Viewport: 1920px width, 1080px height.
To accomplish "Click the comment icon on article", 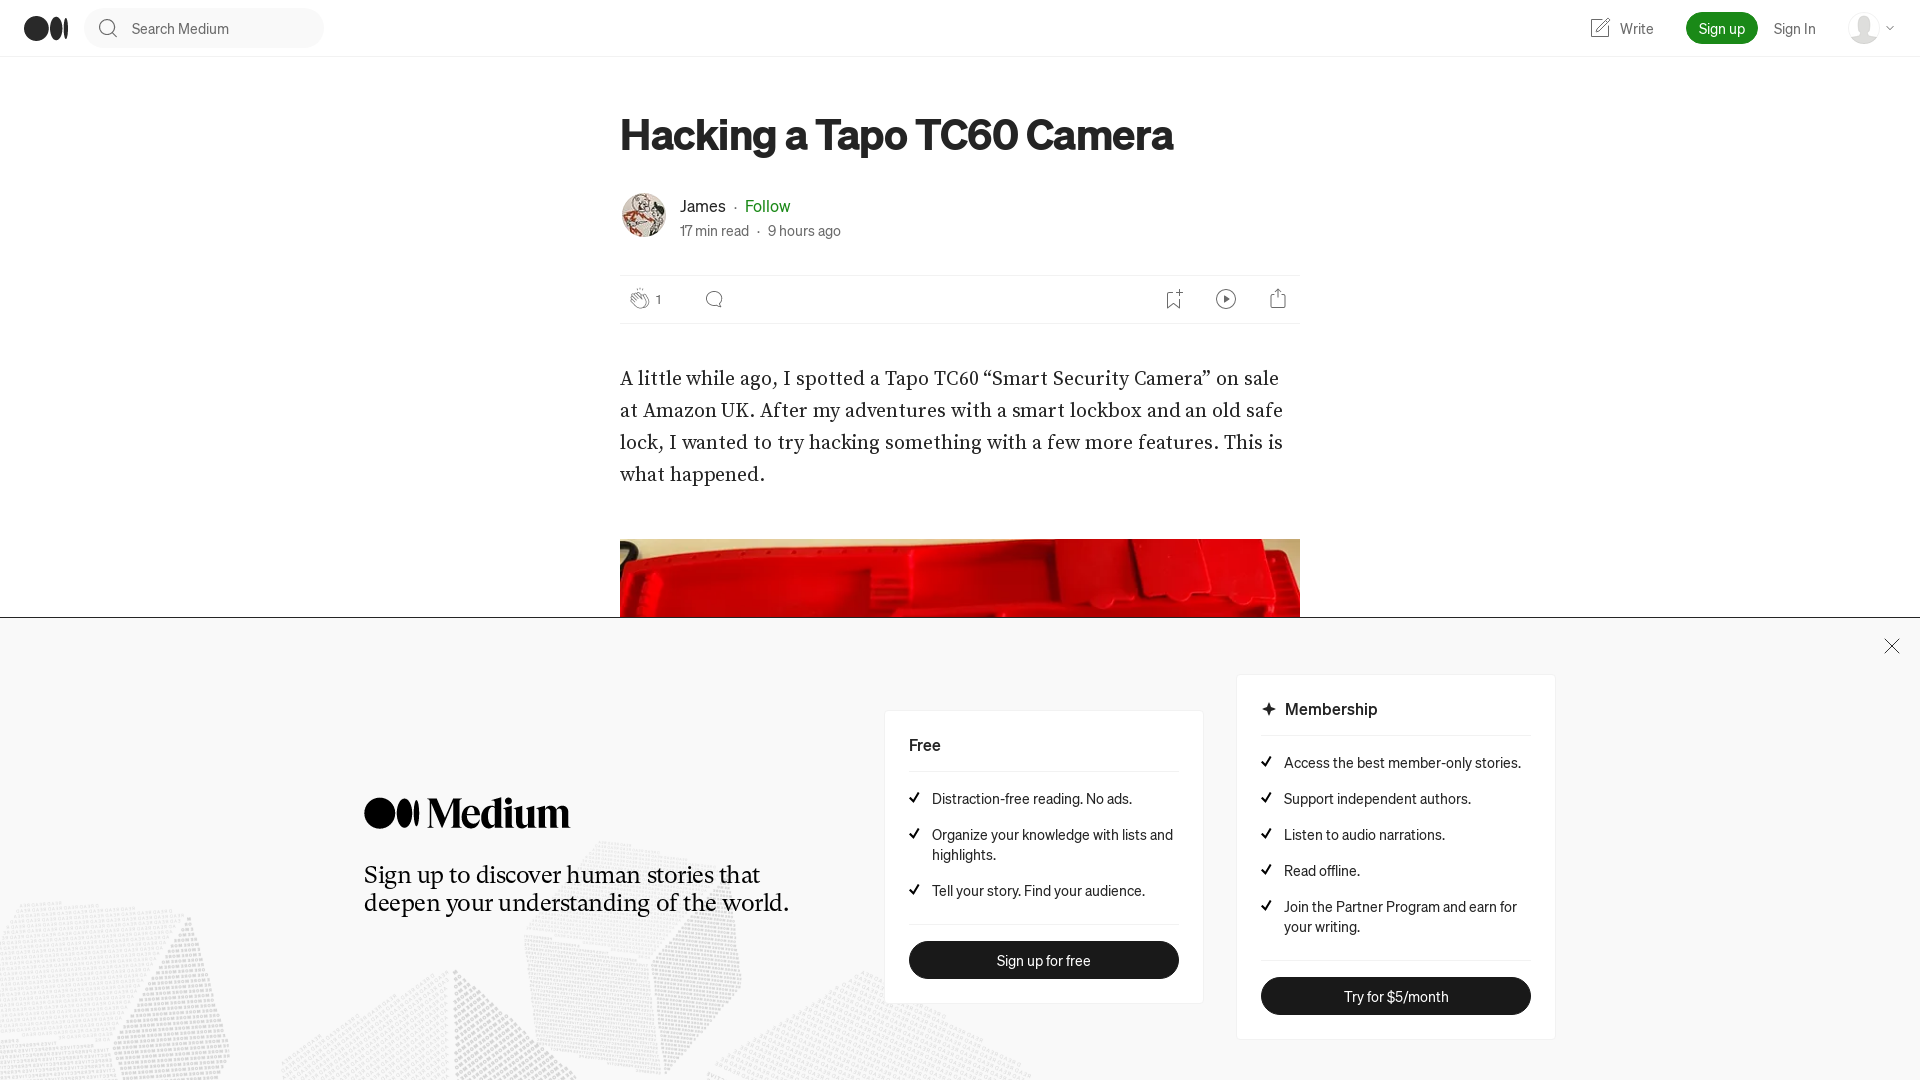I will (x=713, y=298).
